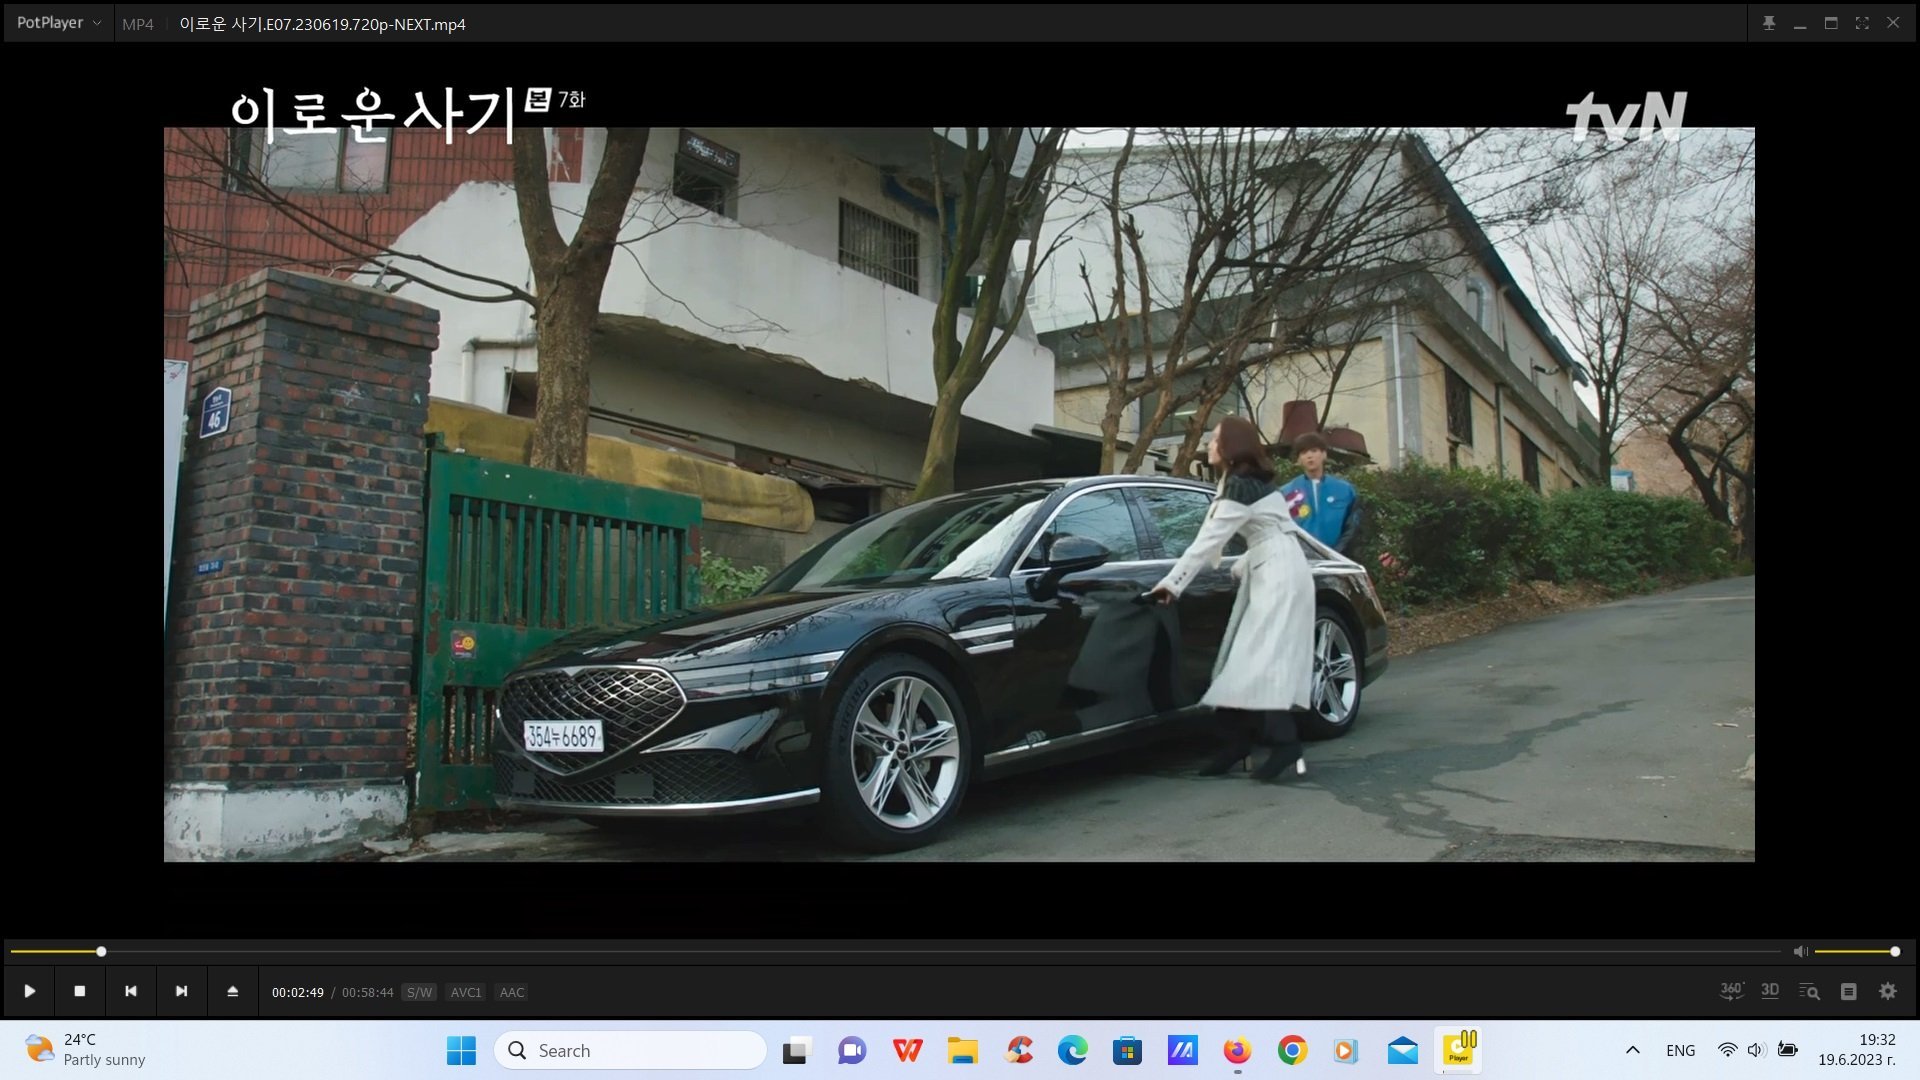
Task: Show the playlist panel
Action: pos(1848,991)
